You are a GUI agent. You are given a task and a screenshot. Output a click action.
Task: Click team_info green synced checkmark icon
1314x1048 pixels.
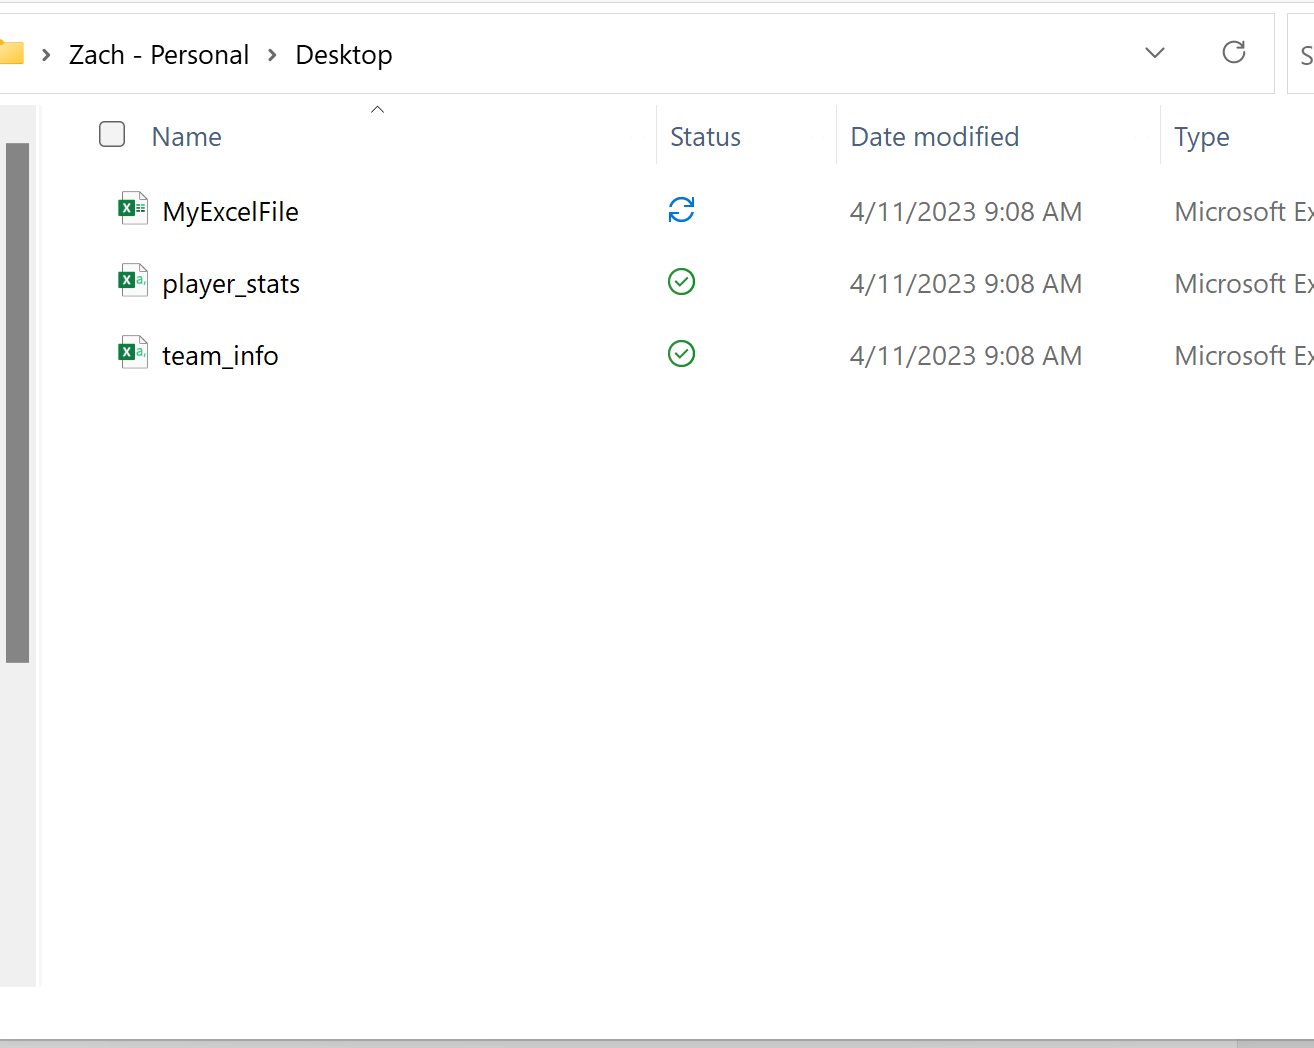click(681, 354)
